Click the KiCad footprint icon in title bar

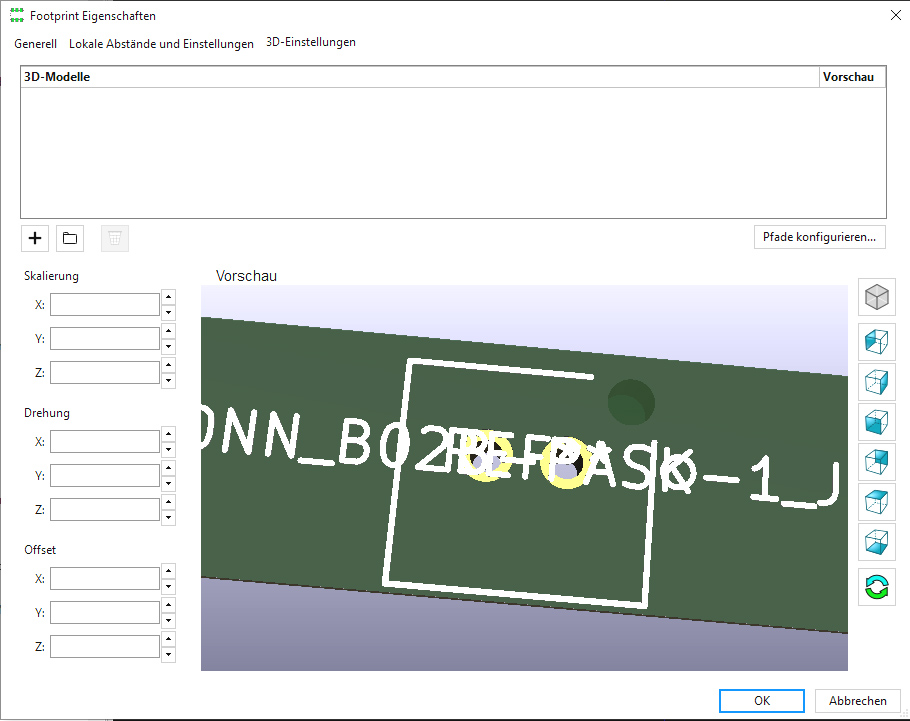point(17,16)
